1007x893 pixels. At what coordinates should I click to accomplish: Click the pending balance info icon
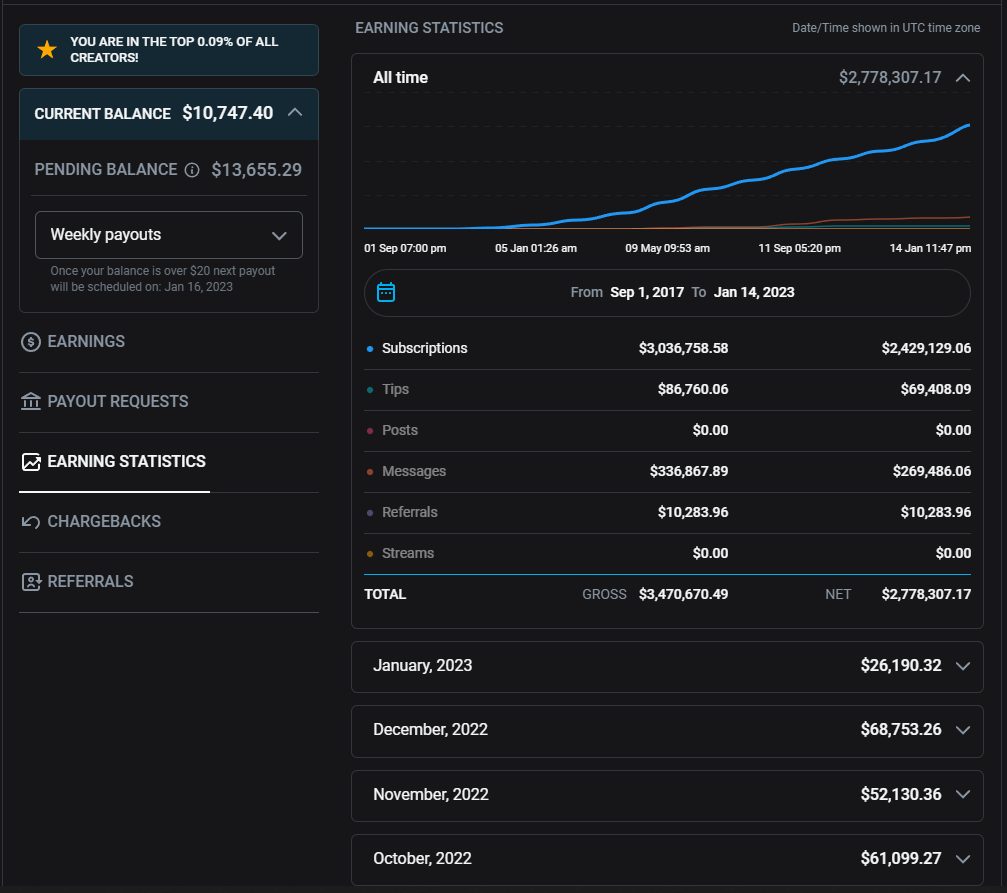point(192,170)
